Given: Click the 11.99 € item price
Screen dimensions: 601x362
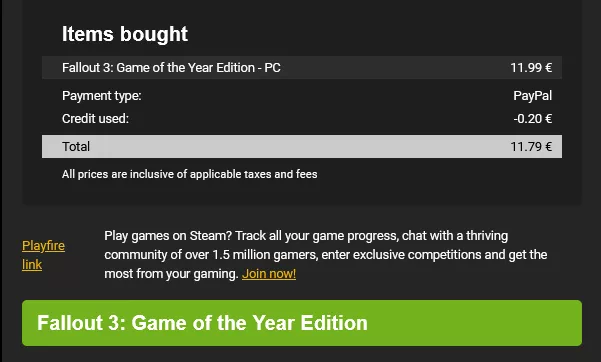Looking at the screenshot, I should point(531,68).
